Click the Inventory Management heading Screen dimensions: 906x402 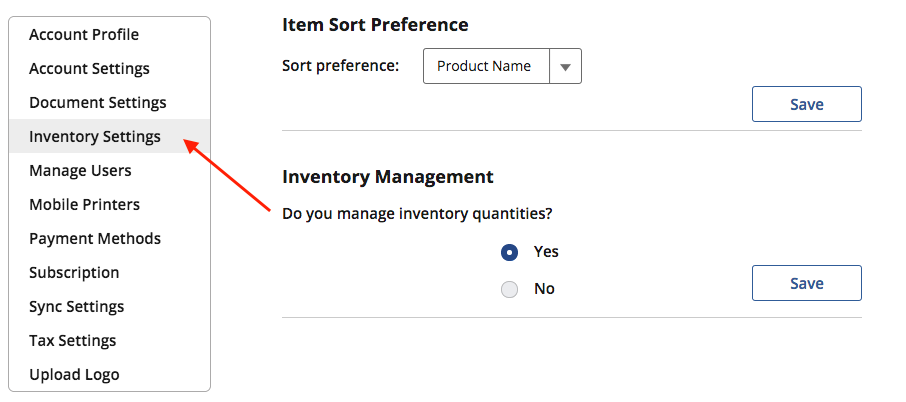[x=388, y=177]
